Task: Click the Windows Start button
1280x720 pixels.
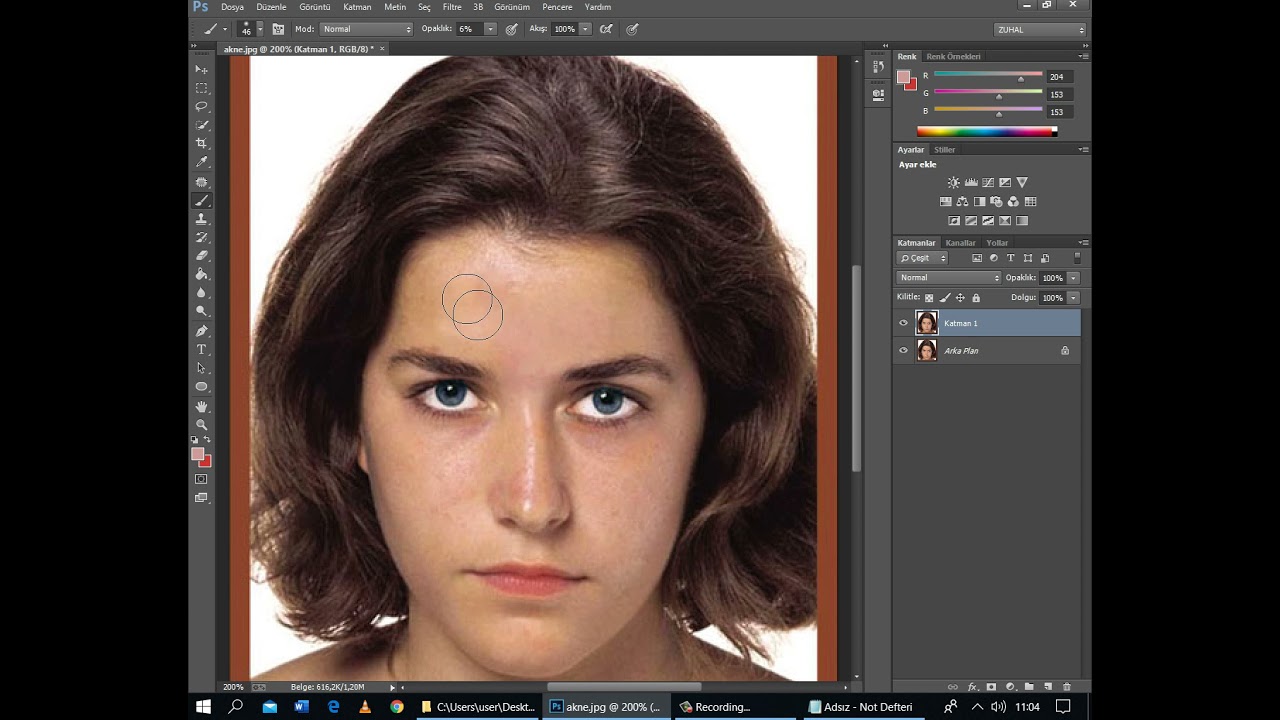Action: [x=203, y=707]
